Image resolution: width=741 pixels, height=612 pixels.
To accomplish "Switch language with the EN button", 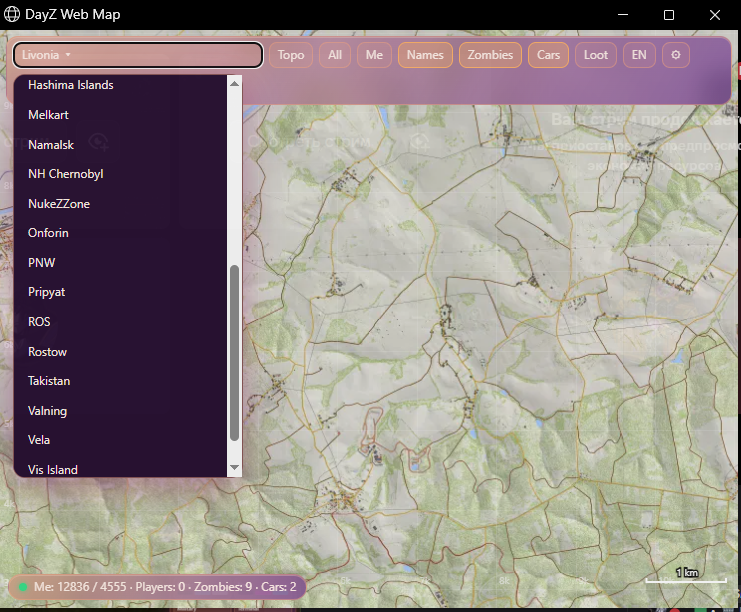I will coord(639,55).
